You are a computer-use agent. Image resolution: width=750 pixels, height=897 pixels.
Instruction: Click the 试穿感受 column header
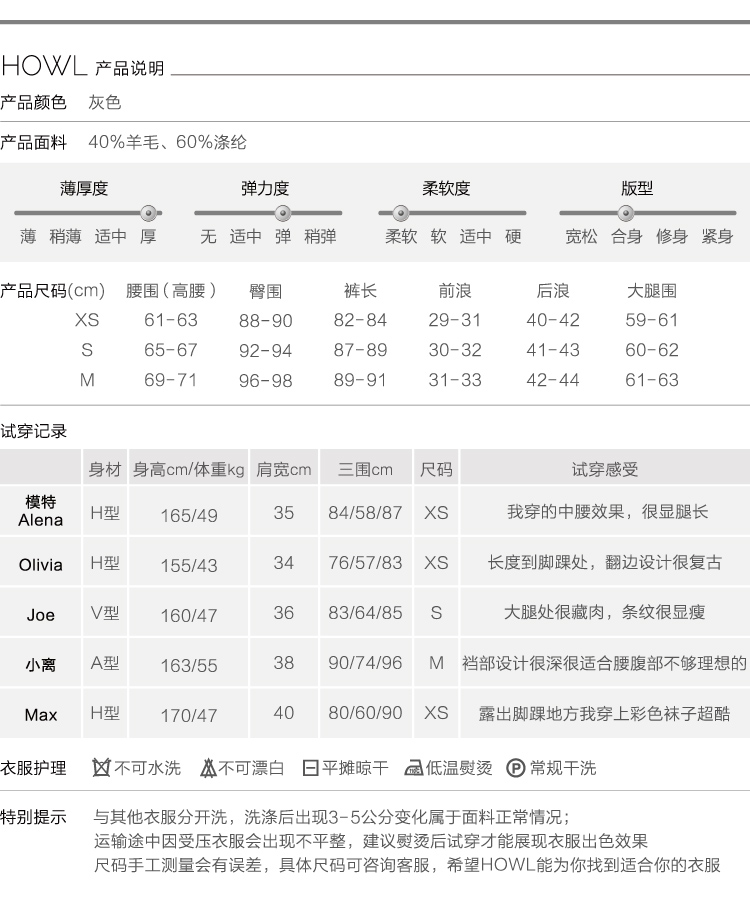click(604, 469)
